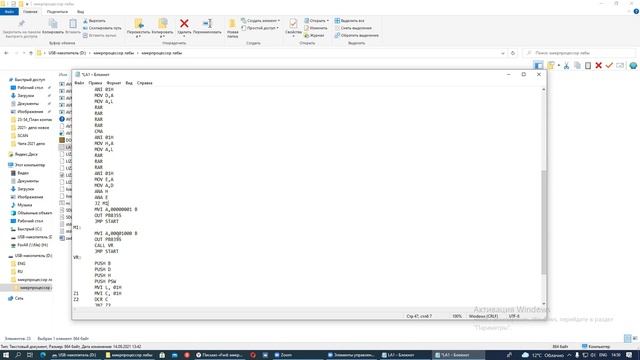Image resolution: width=640 pixels, height=360 pixels.
Task: Select Загрузки under Быстрый доступ
Action: tap(25, 96)
